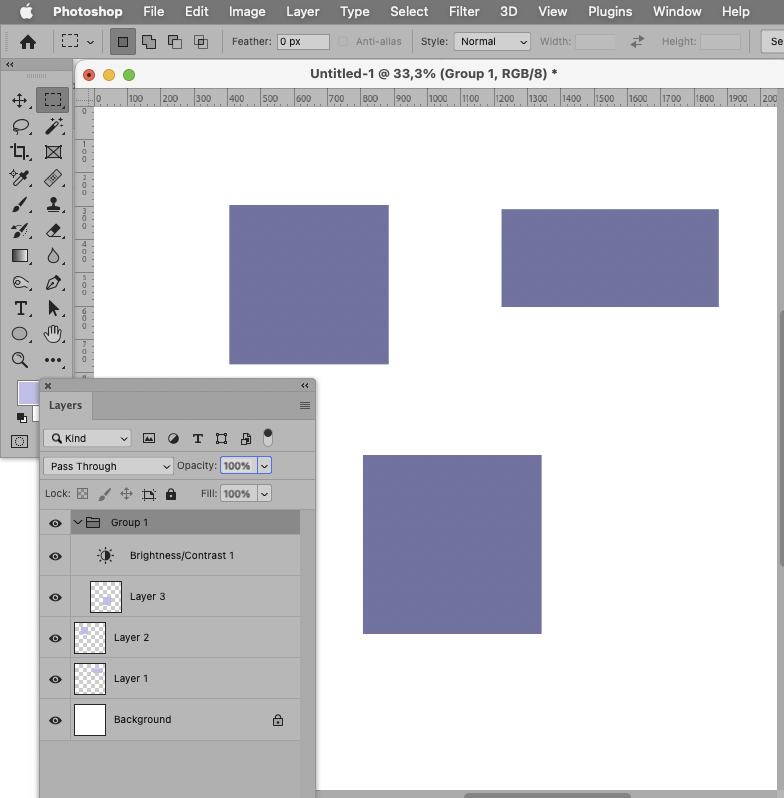This screenshot has width=784, height=798.
Task: Filter layers by shape layers icon
Action: click(x=221, y=439)
